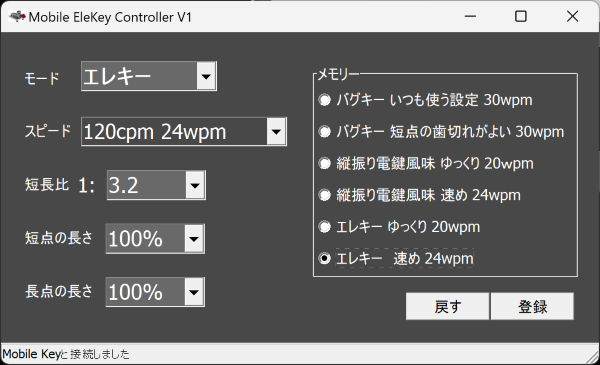This screenshot has height=365, width=600.
Task: Click the 長点の長さ label
Action: click(59, 292)
